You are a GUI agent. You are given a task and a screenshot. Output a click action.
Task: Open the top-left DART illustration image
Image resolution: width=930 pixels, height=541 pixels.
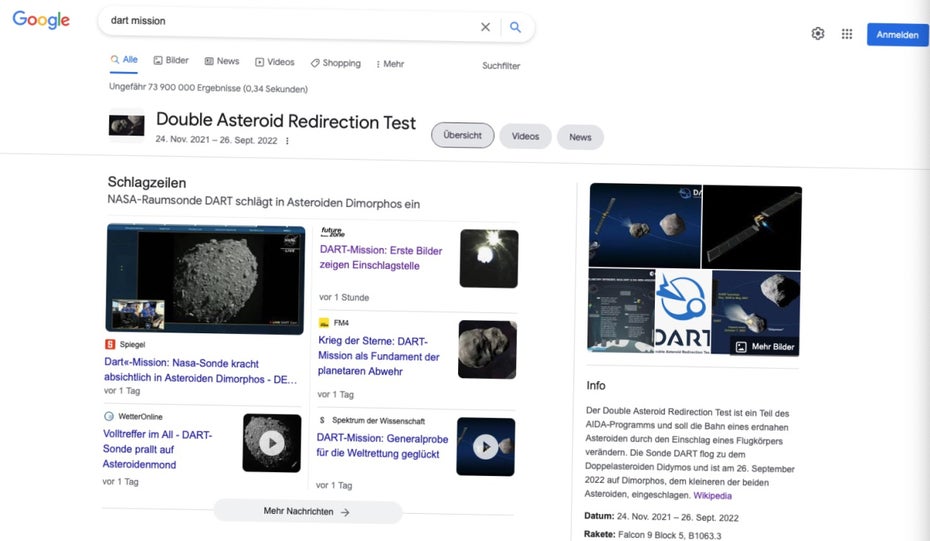pyautogui.click(x=645, y=225)
